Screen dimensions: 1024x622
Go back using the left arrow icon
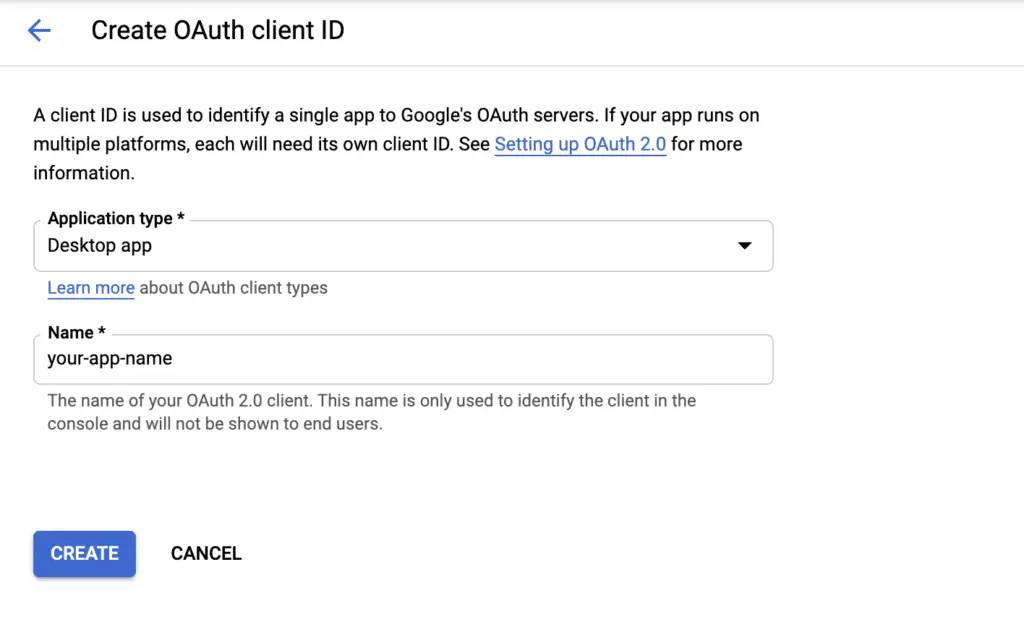coord(39,30)
